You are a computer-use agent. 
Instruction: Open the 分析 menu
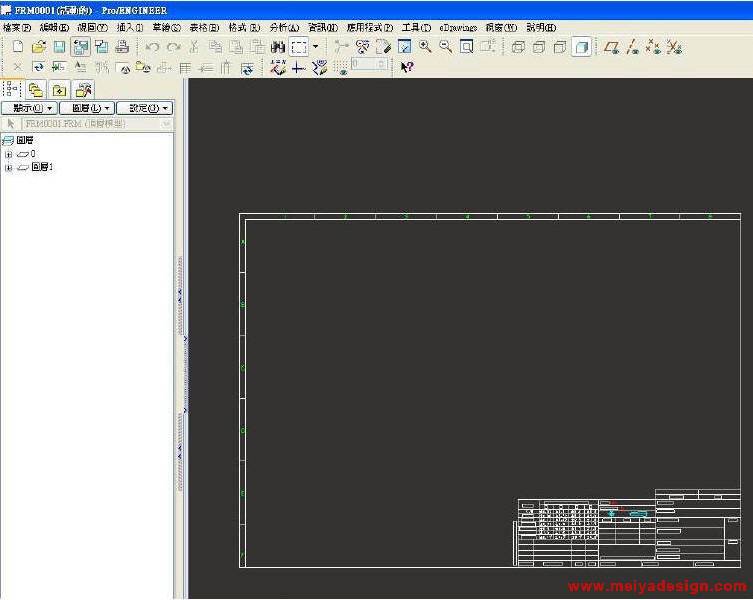[284, 28]
